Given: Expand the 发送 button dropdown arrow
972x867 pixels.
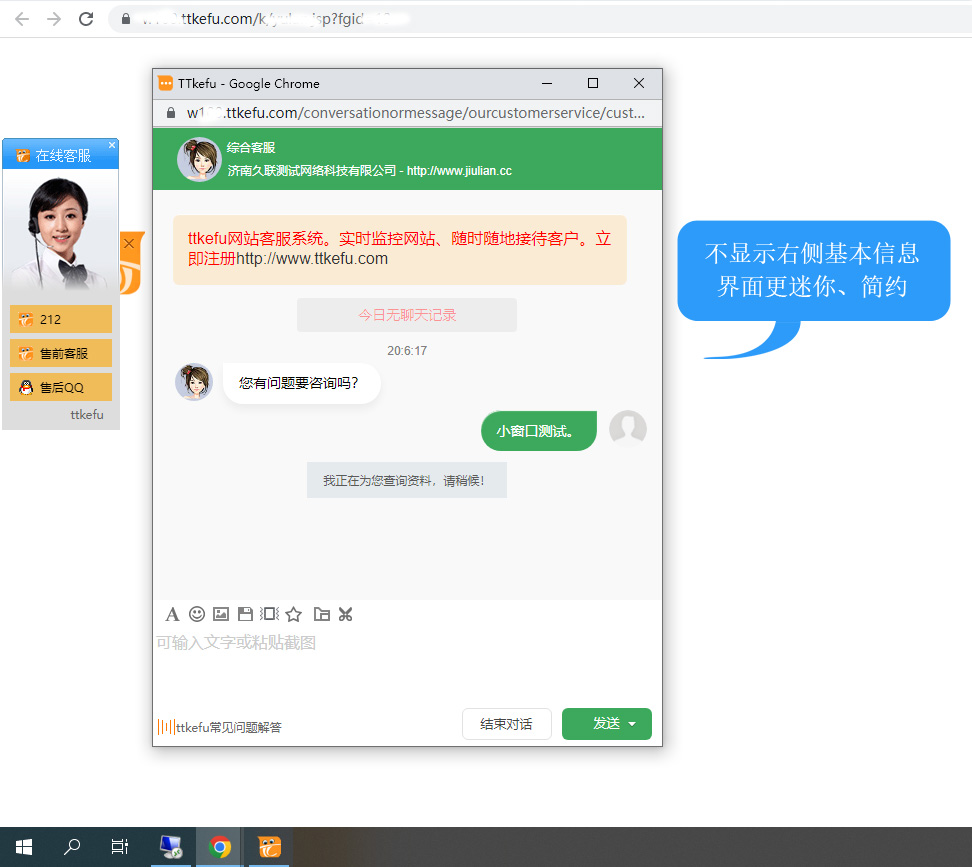Looking at the screenshot, I should (x=632, y=724).
